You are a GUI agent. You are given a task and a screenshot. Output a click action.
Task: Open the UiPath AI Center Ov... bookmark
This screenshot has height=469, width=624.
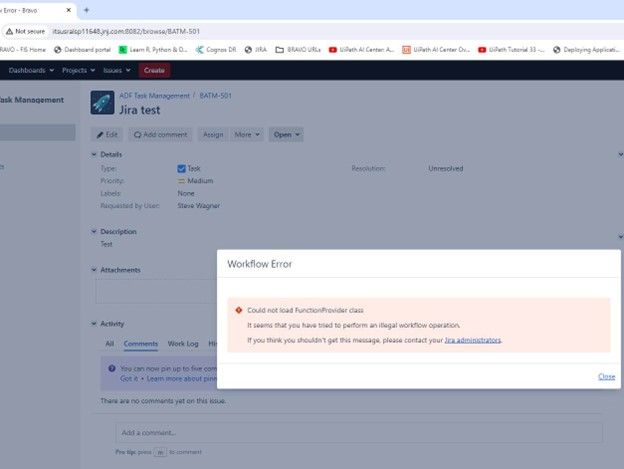436,50
